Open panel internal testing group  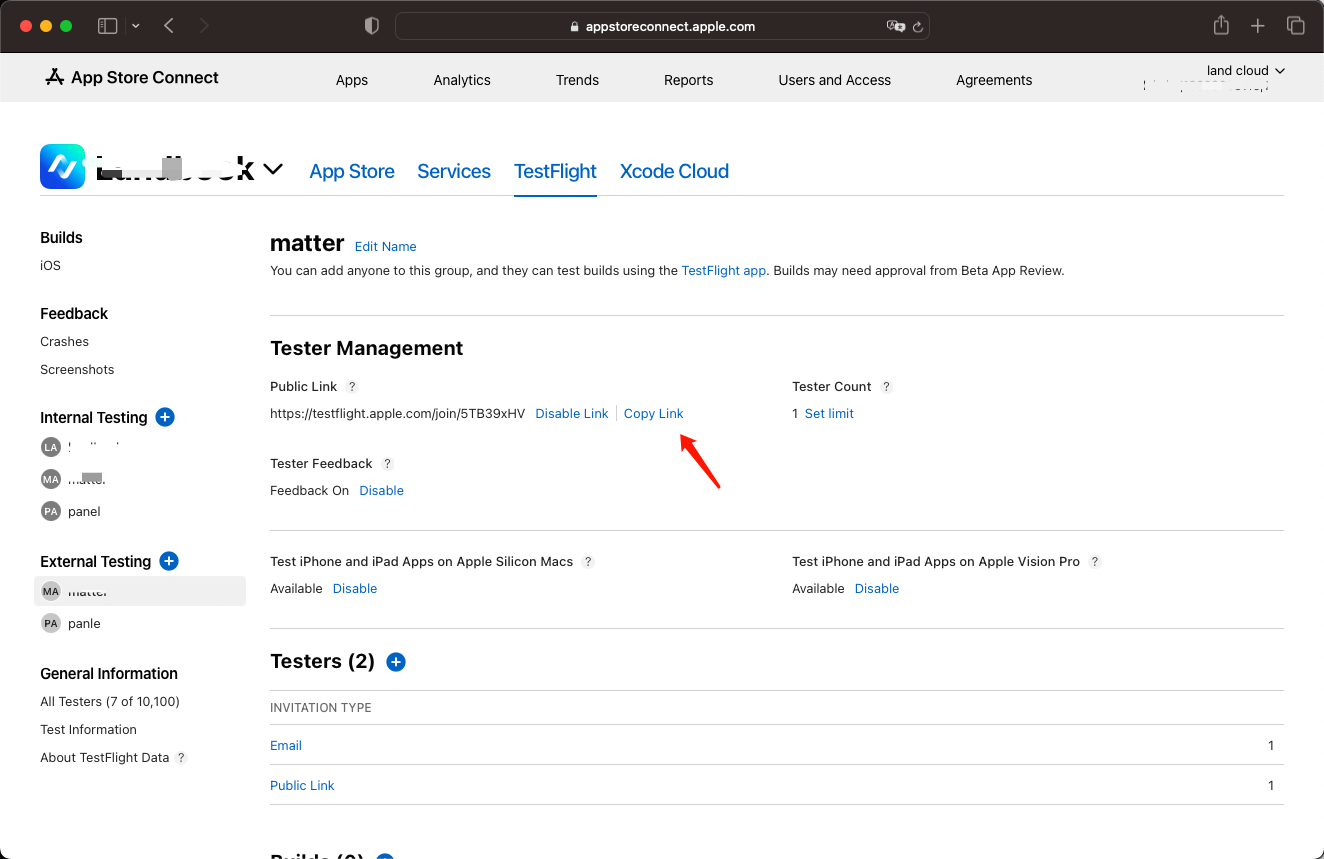pyautogui.click(x=84, y=511)
